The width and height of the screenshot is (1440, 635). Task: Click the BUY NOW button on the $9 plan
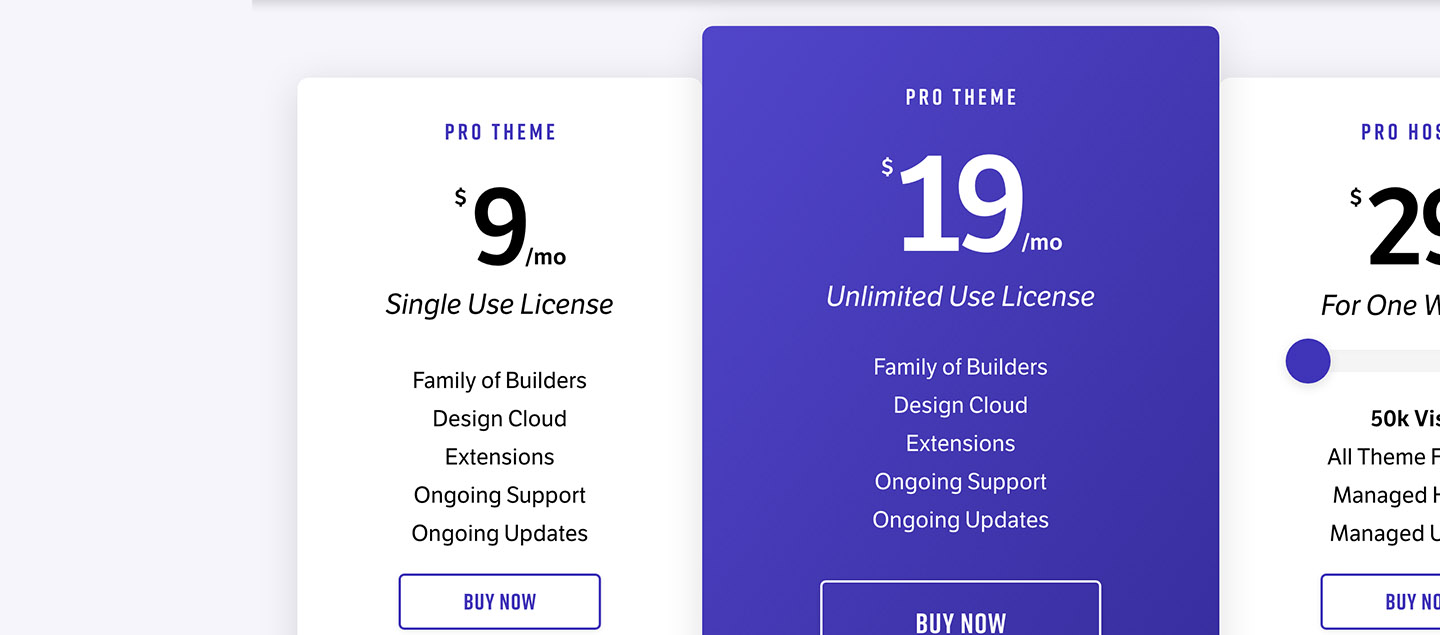click(x=499, y=601)
